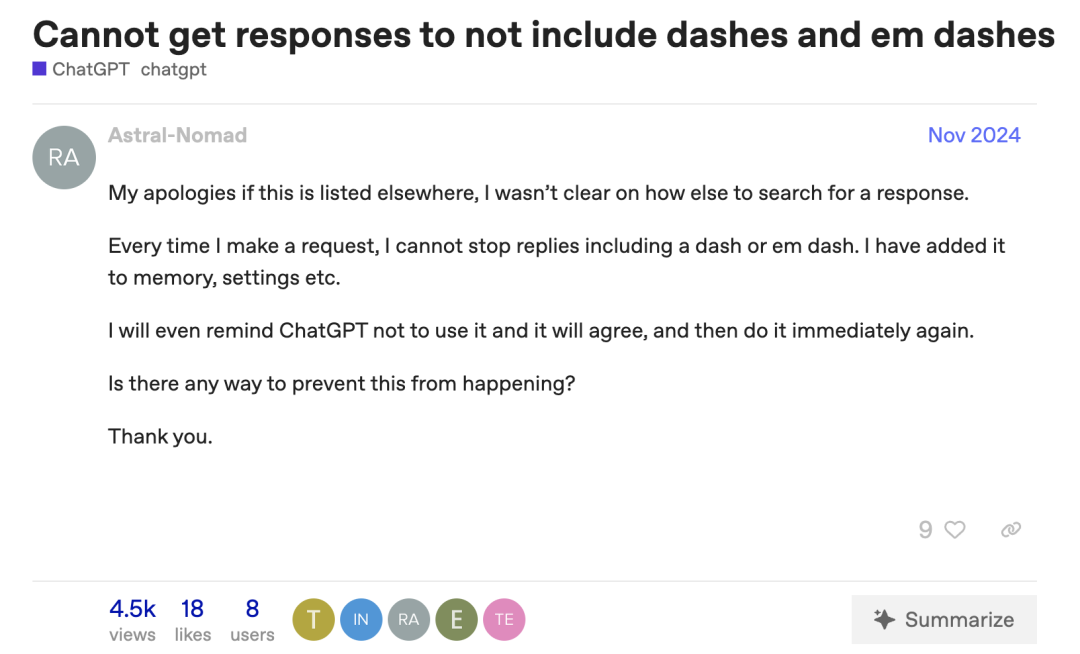Click the sparkle icon on Summarize
The image size is (1080, 654).
(884, 620)
